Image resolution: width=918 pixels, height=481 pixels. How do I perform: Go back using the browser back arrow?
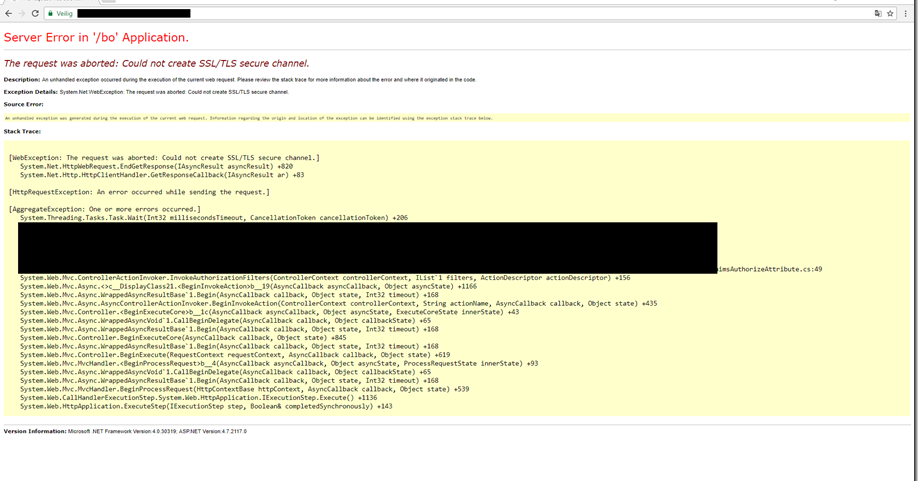pyautogui.click(x=8, y=13)
